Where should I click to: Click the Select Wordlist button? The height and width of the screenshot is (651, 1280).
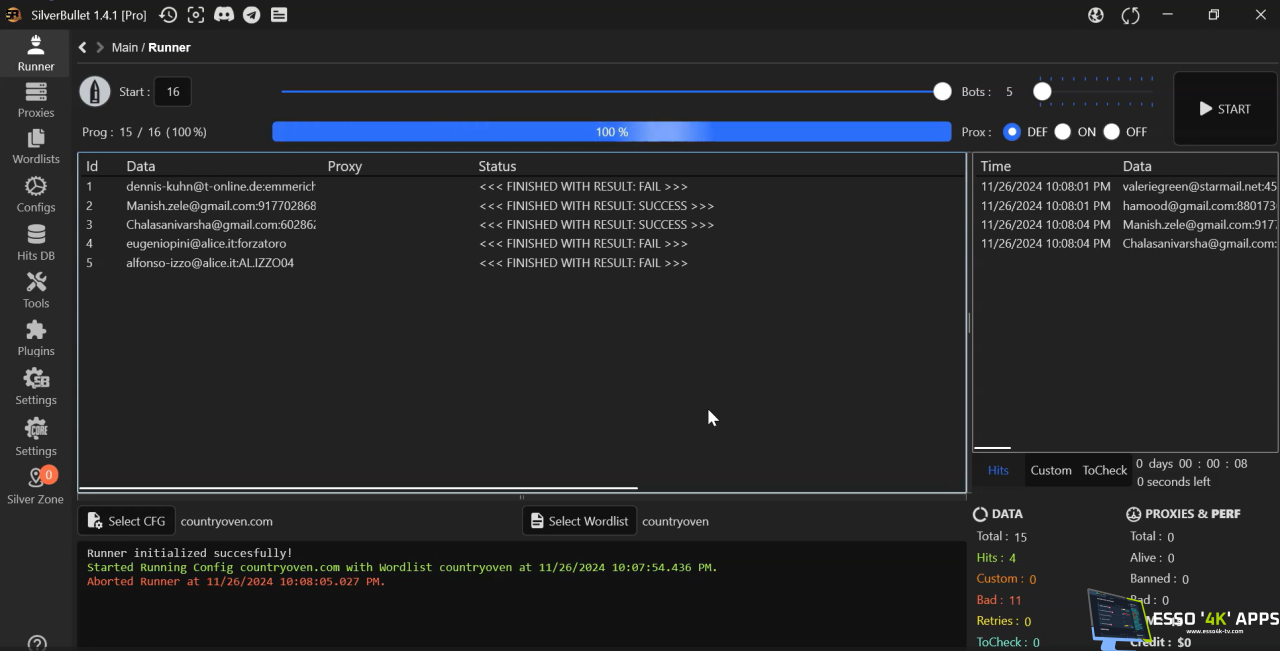tap(579, 521)
